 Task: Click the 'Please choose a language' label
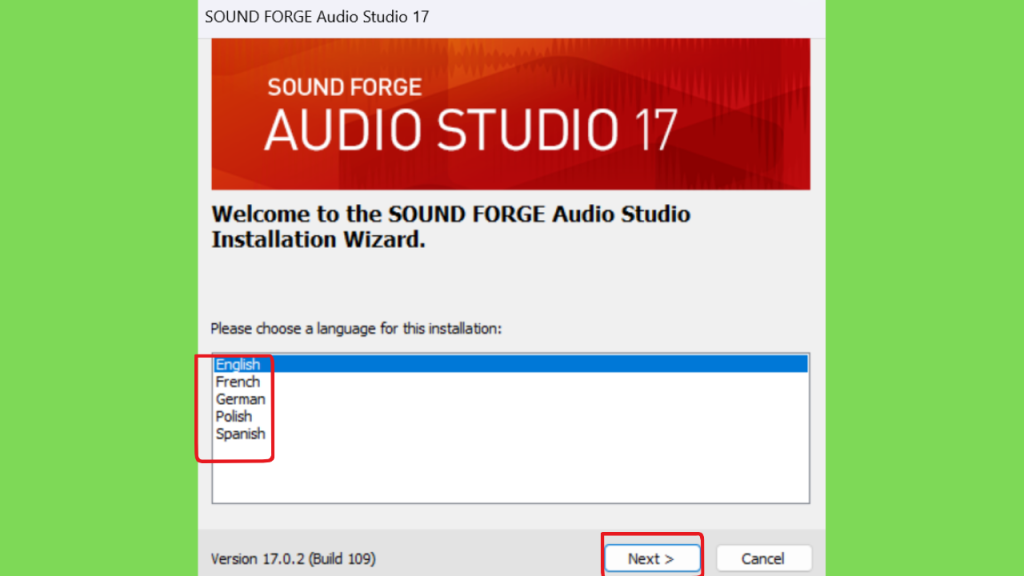click(356, 328)
